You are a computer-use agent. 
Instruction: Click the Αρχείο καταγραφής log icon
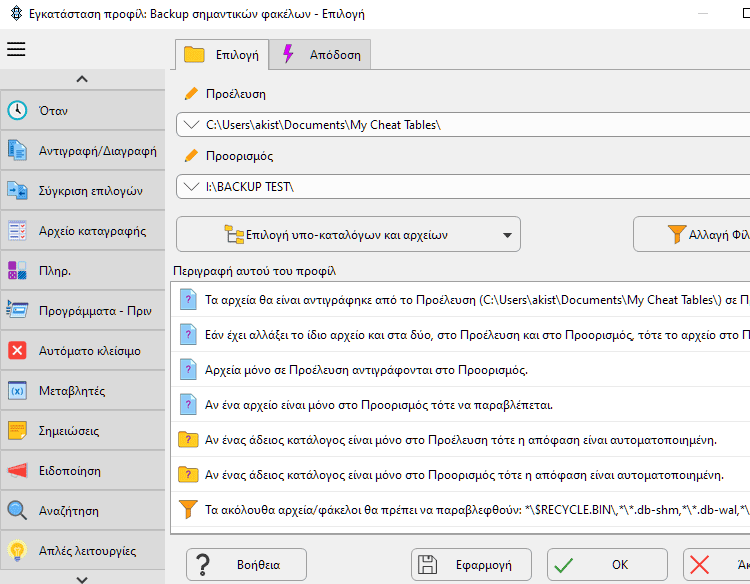(x=17, y=231)
